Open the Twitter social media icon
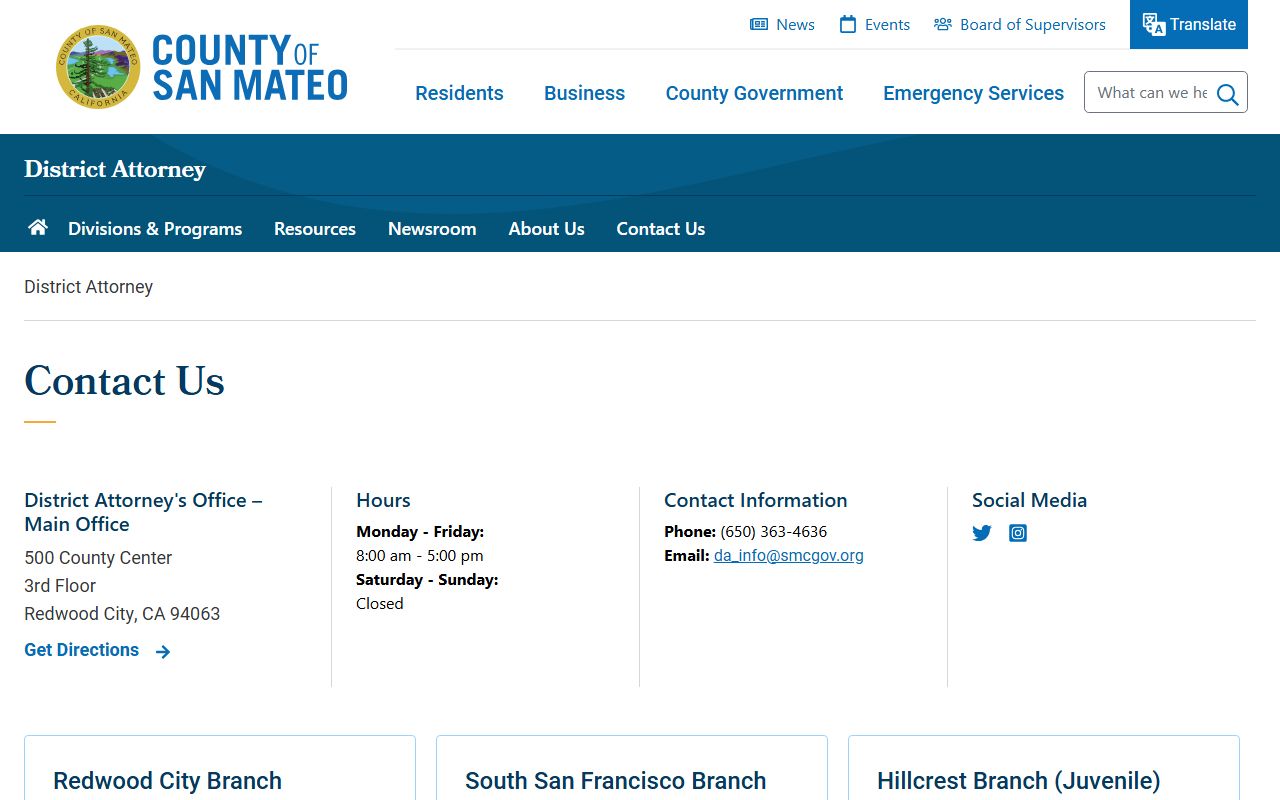 [x=982, y=533]
